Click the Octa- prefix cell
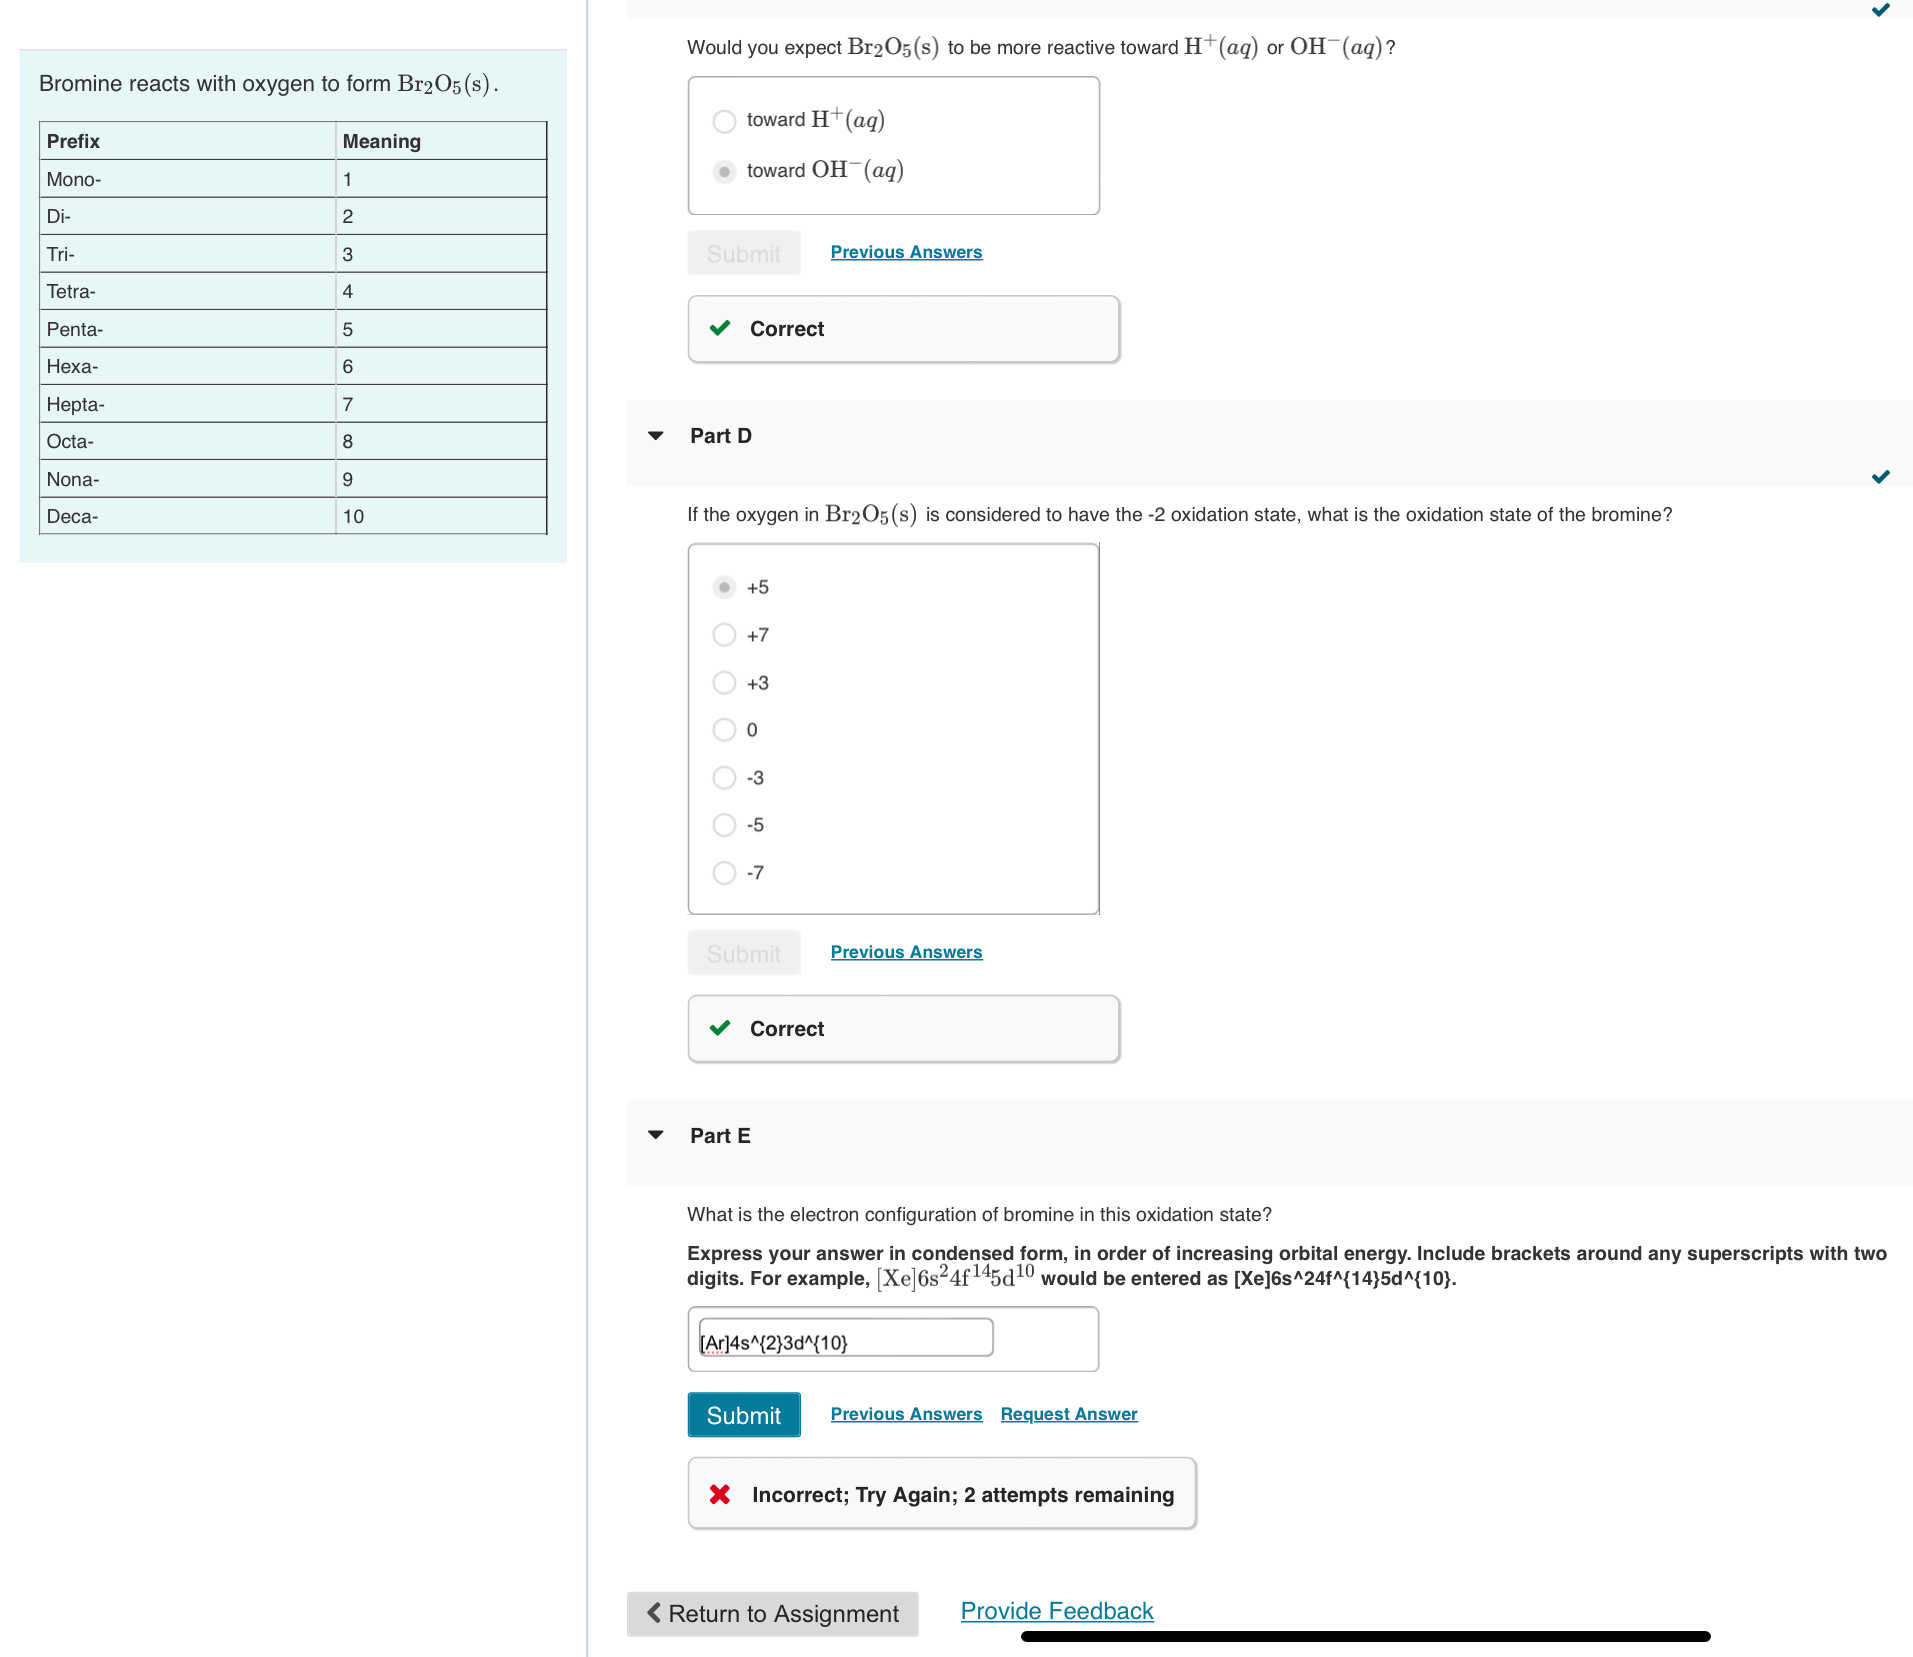This screenshot has height=1657, width=1913. click(x=187, y=441)
